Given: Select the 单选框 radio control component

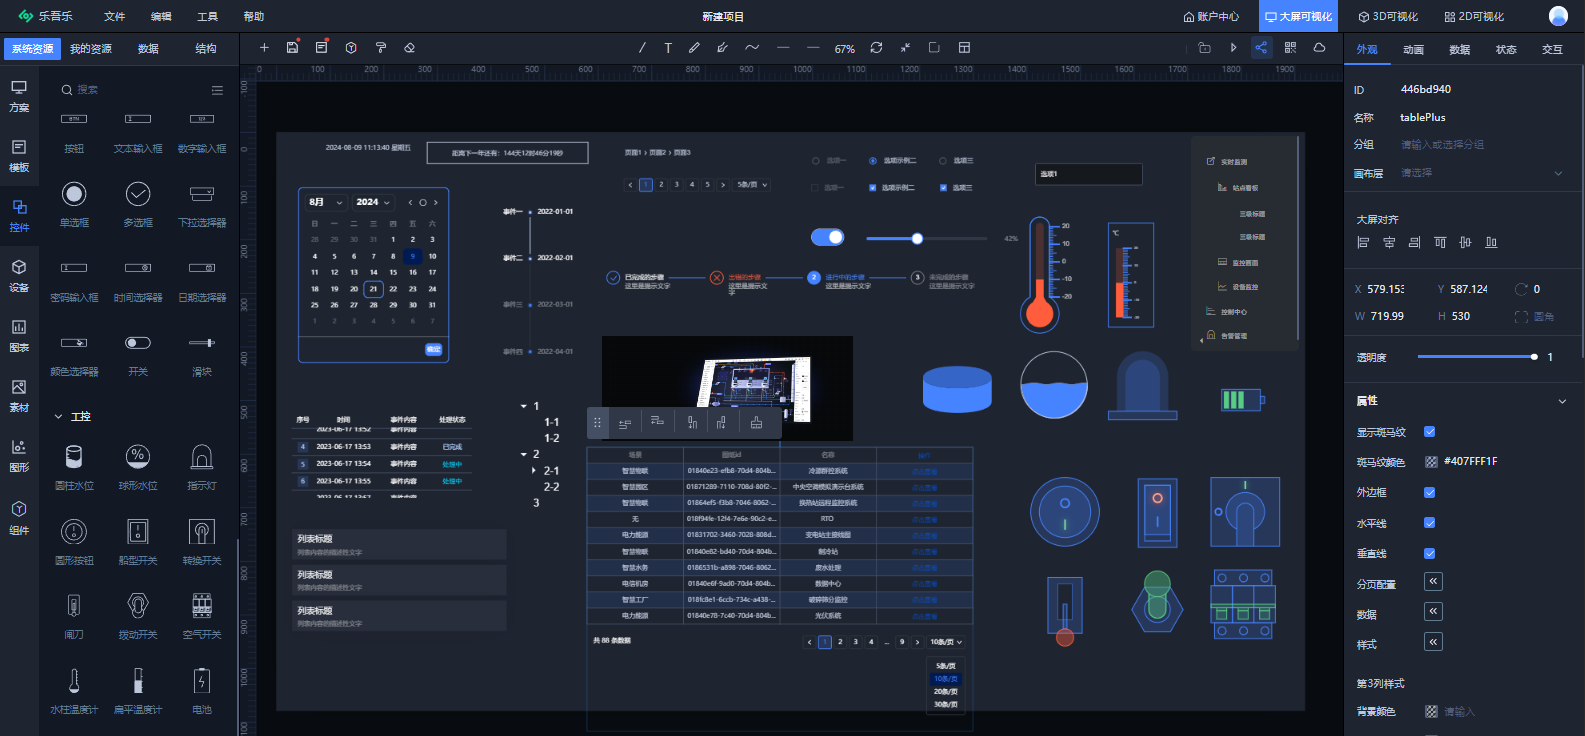Looking at the screenshot, I should click(74, 204).
